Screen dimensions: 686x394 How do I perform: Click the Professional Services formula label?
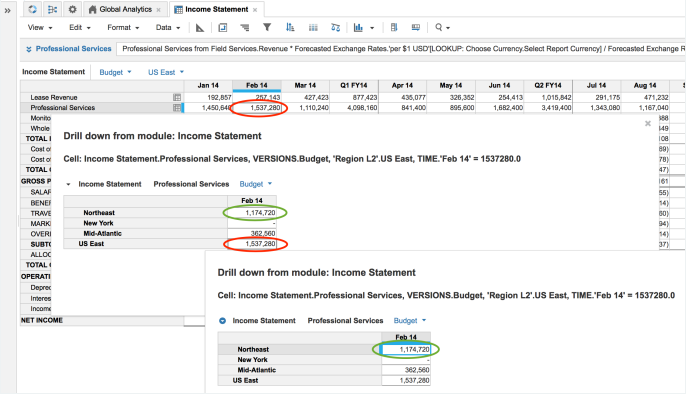pyautogui.click(x=74, y=49)
